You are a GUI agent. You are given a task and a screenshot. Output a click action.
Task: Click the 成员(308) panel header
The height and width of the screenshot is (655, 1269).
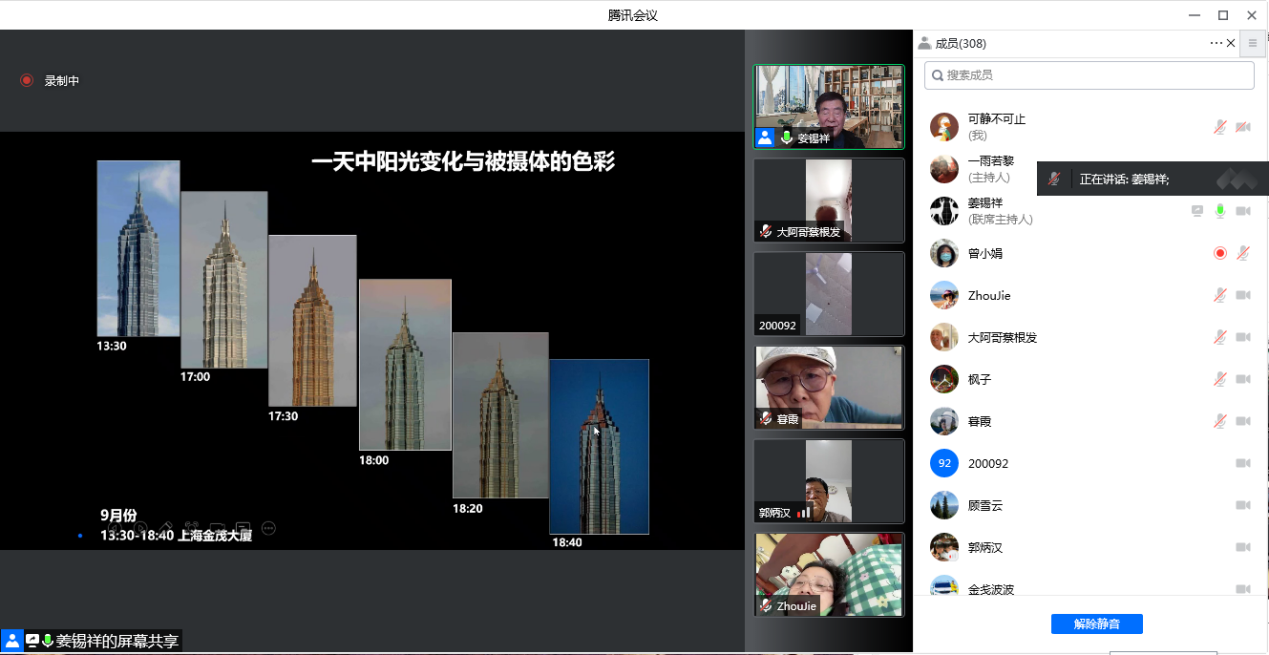coord(959,43)
